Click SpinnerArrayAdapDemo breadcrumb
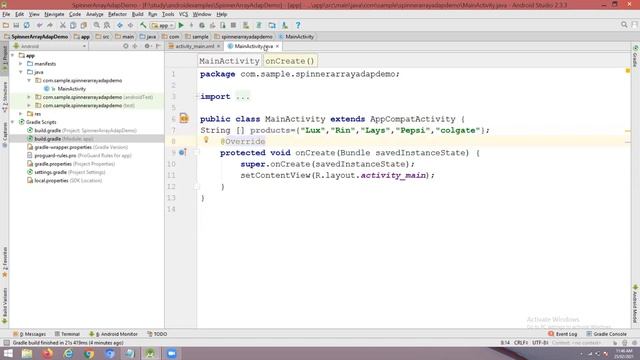This screenshot has height=360, width=640. tap(36, 37)
